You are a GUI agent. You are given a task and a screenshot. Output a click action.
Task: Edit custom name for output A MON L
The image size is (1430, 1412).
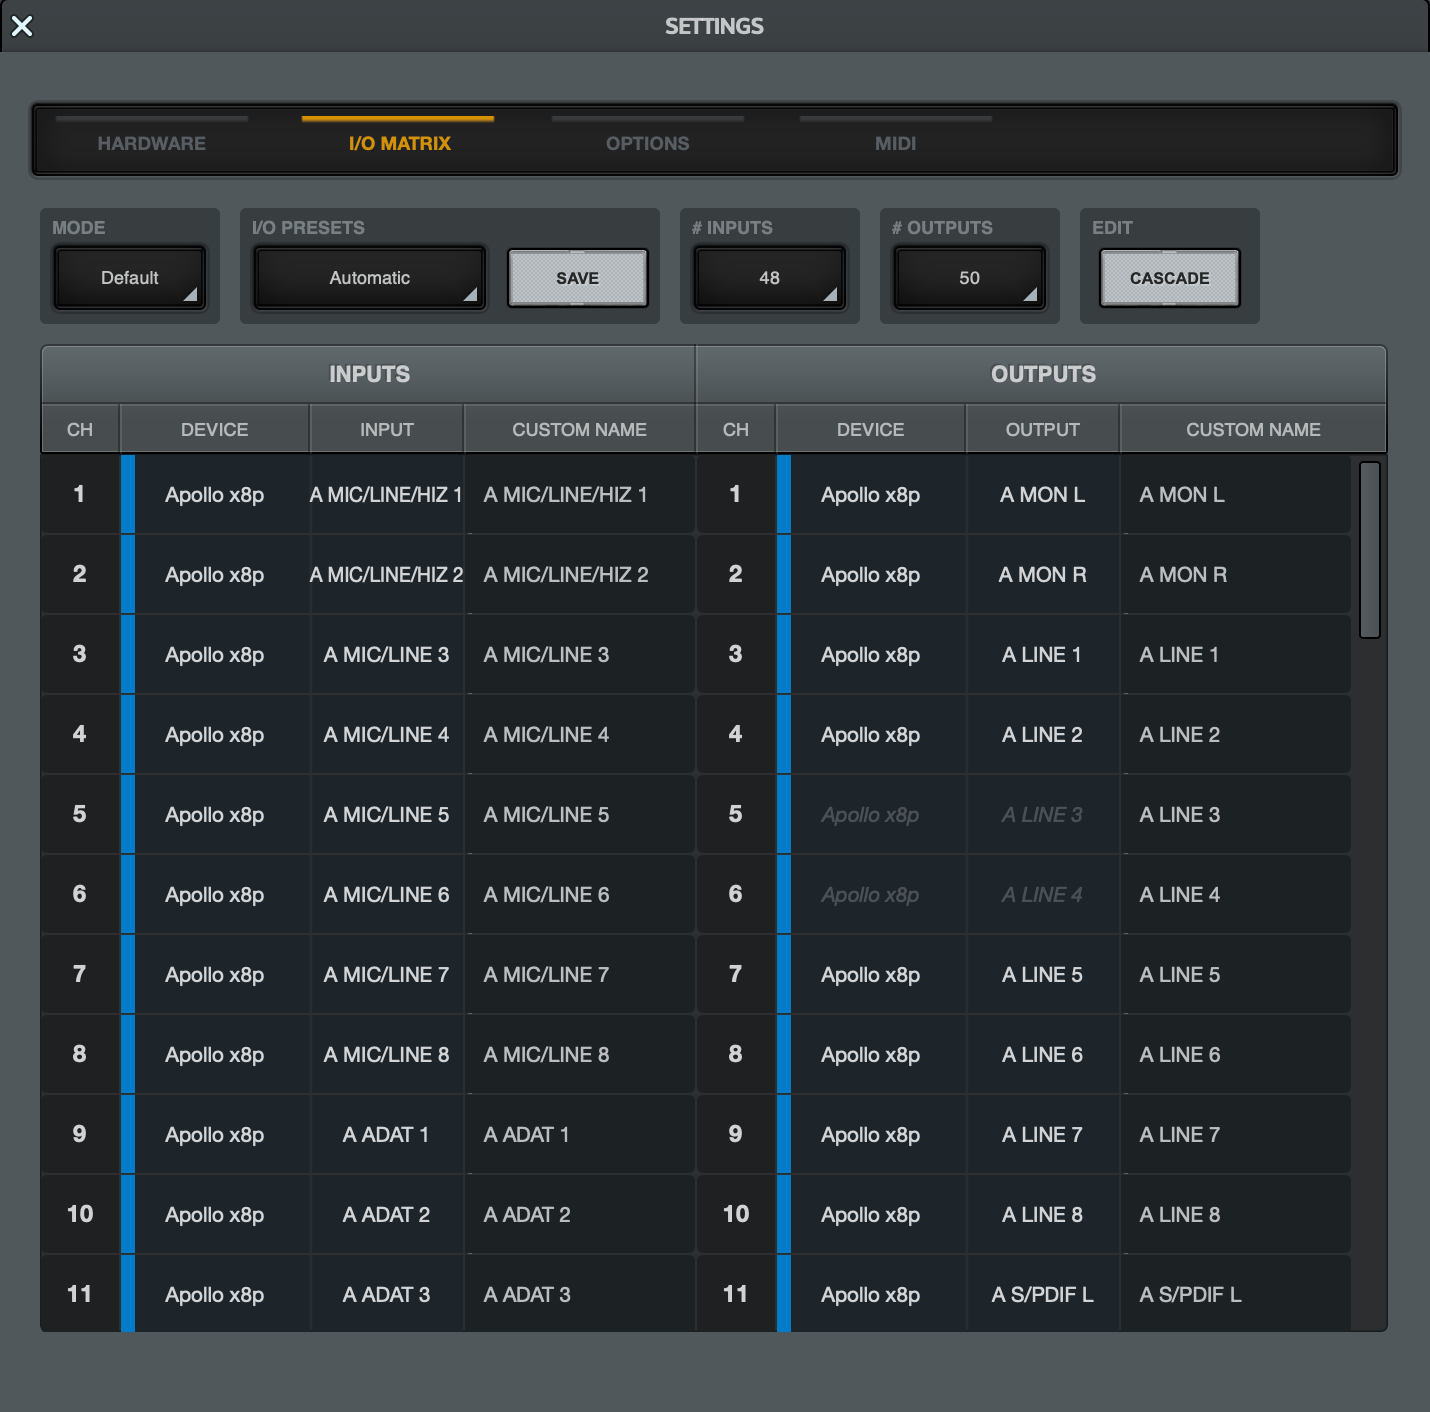[x=1234, y=495]
